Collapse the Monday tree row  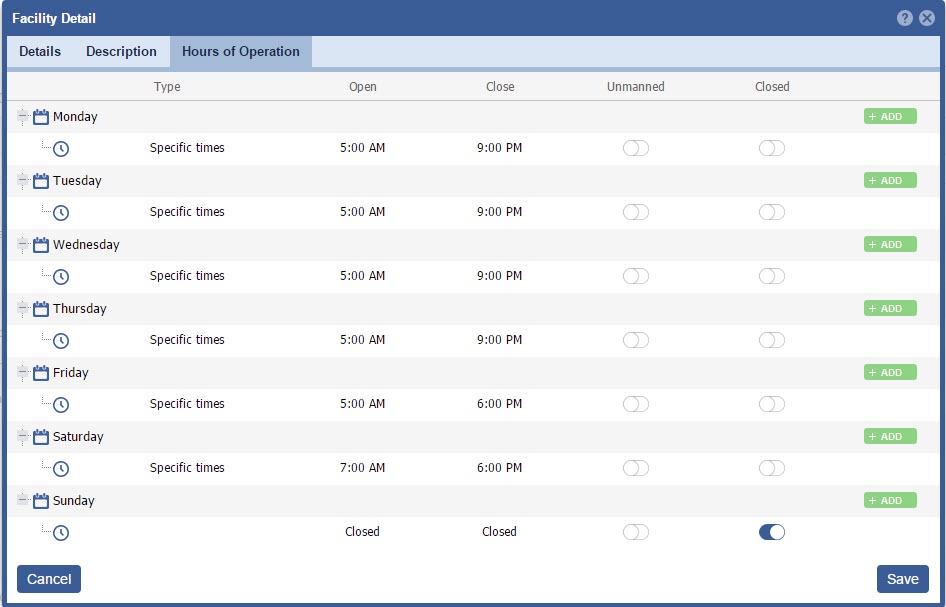23,117
